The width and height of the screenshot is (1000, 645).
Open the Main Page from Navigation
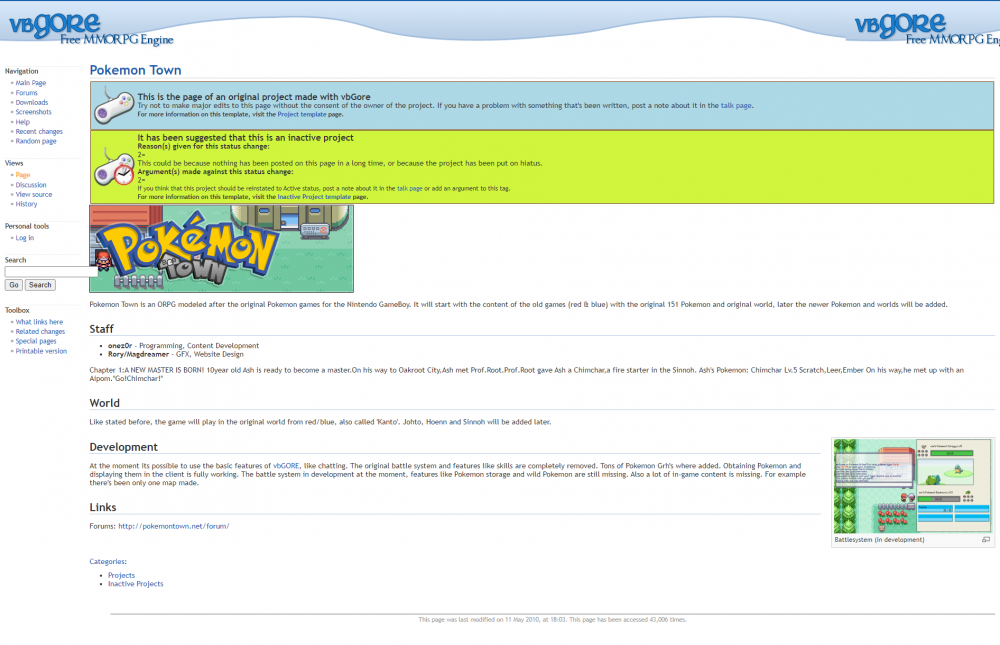point(30,82)
